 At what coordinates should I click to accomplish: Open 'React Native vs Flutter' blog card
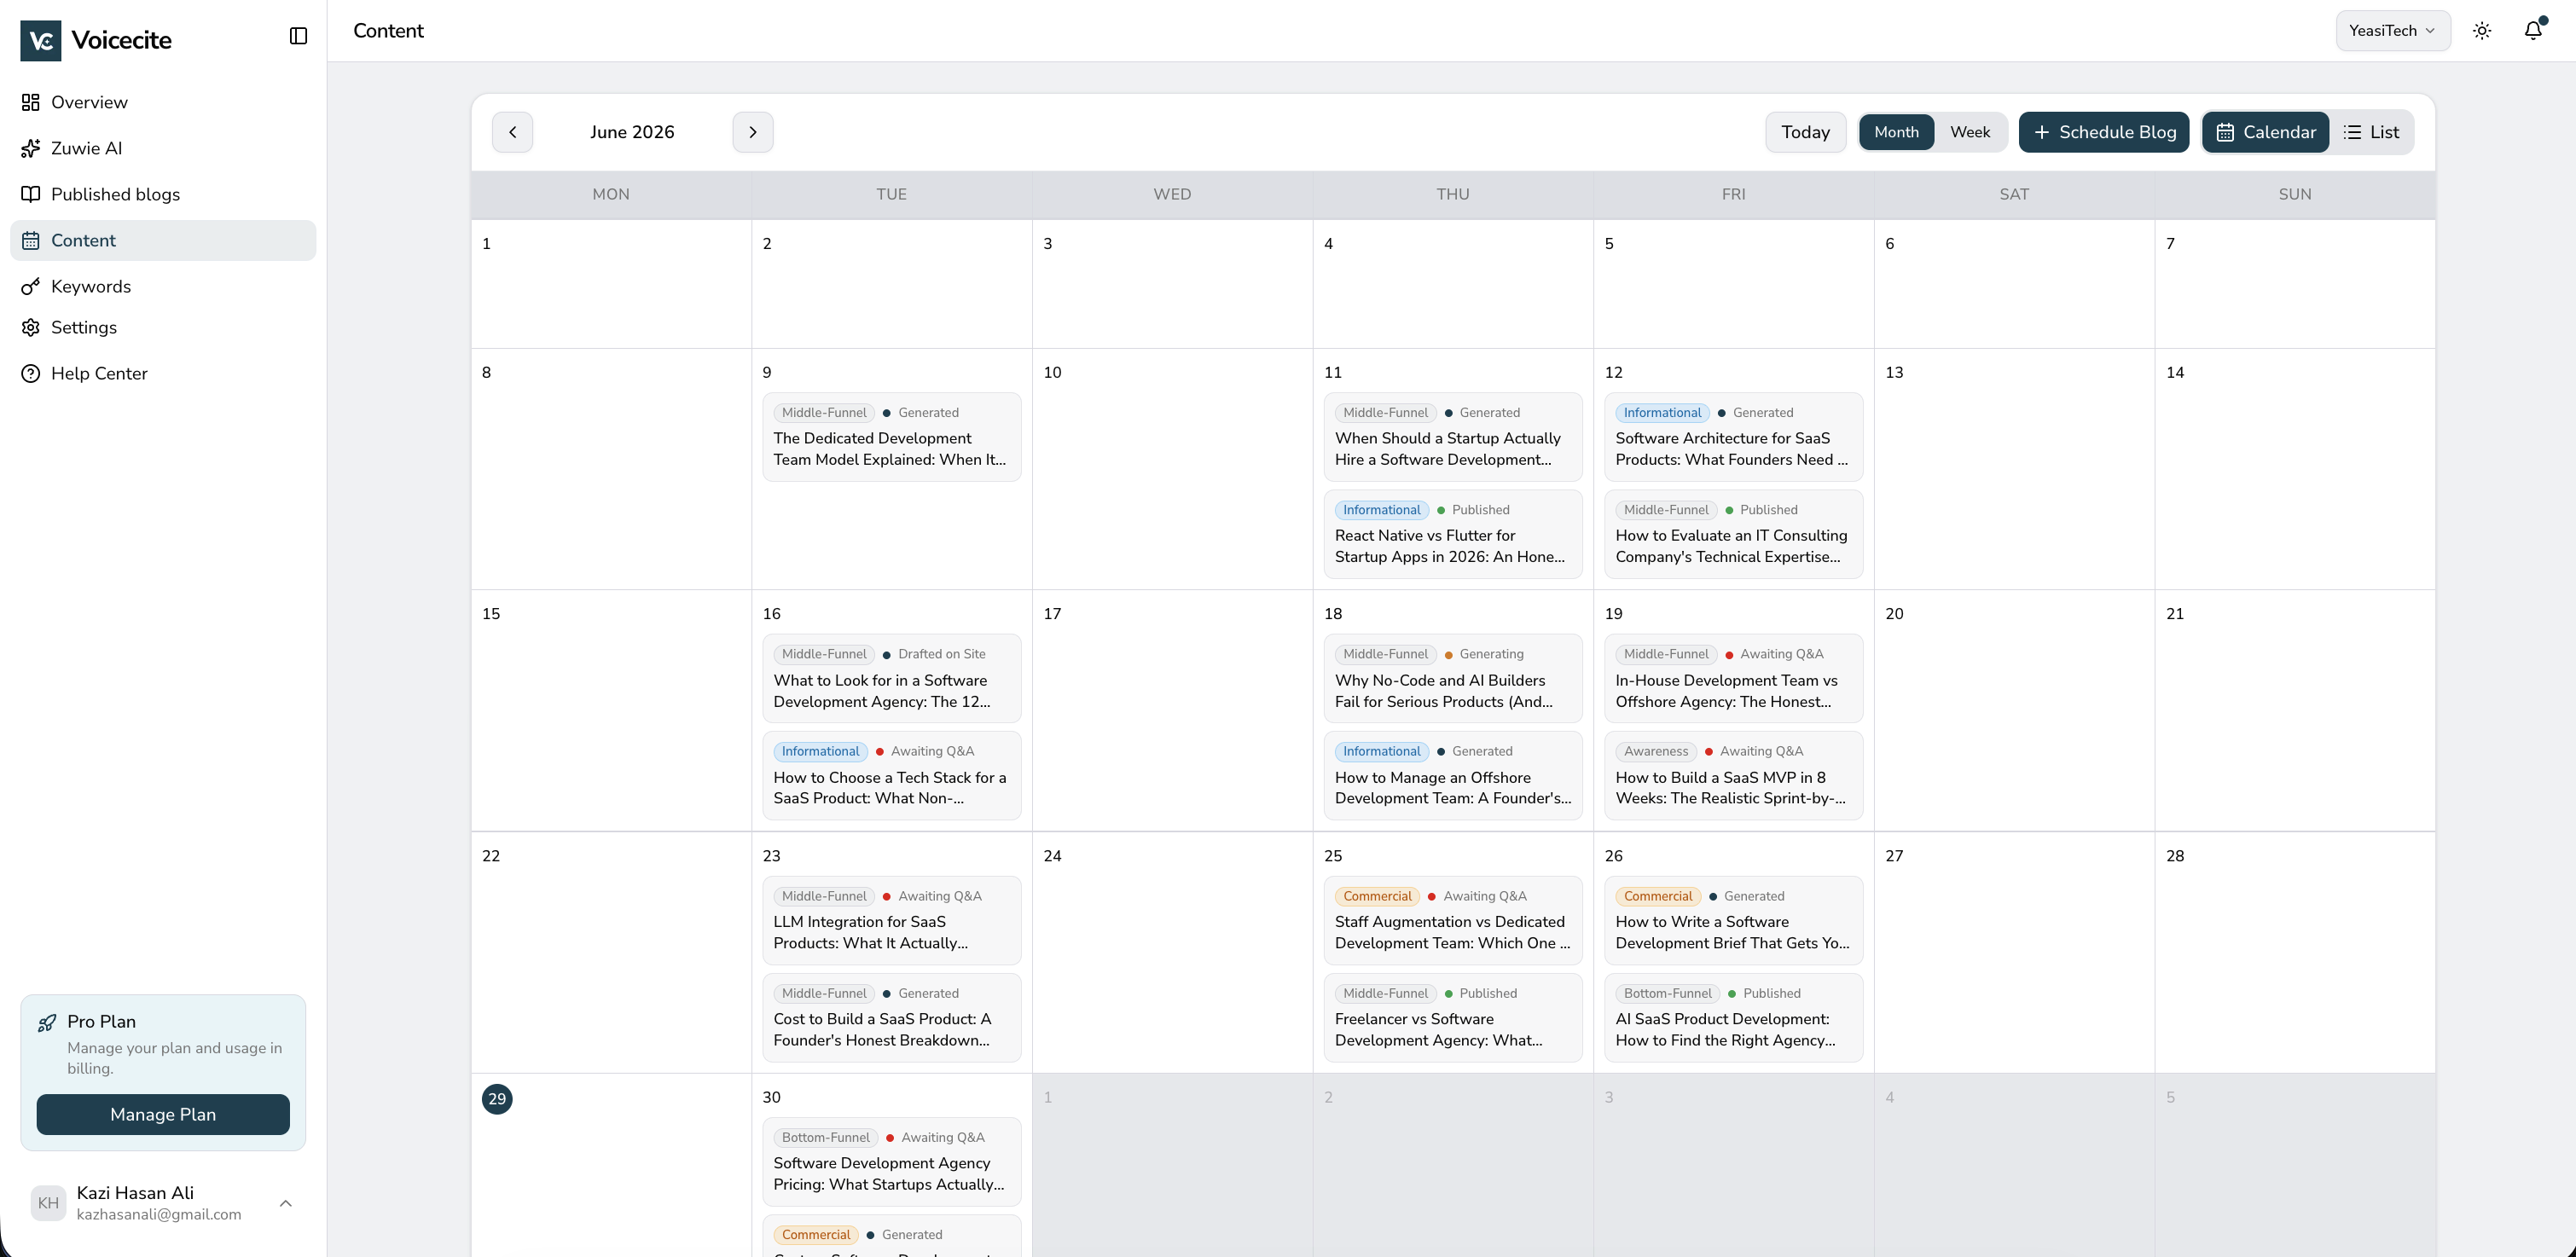[x=1452, y=534]
